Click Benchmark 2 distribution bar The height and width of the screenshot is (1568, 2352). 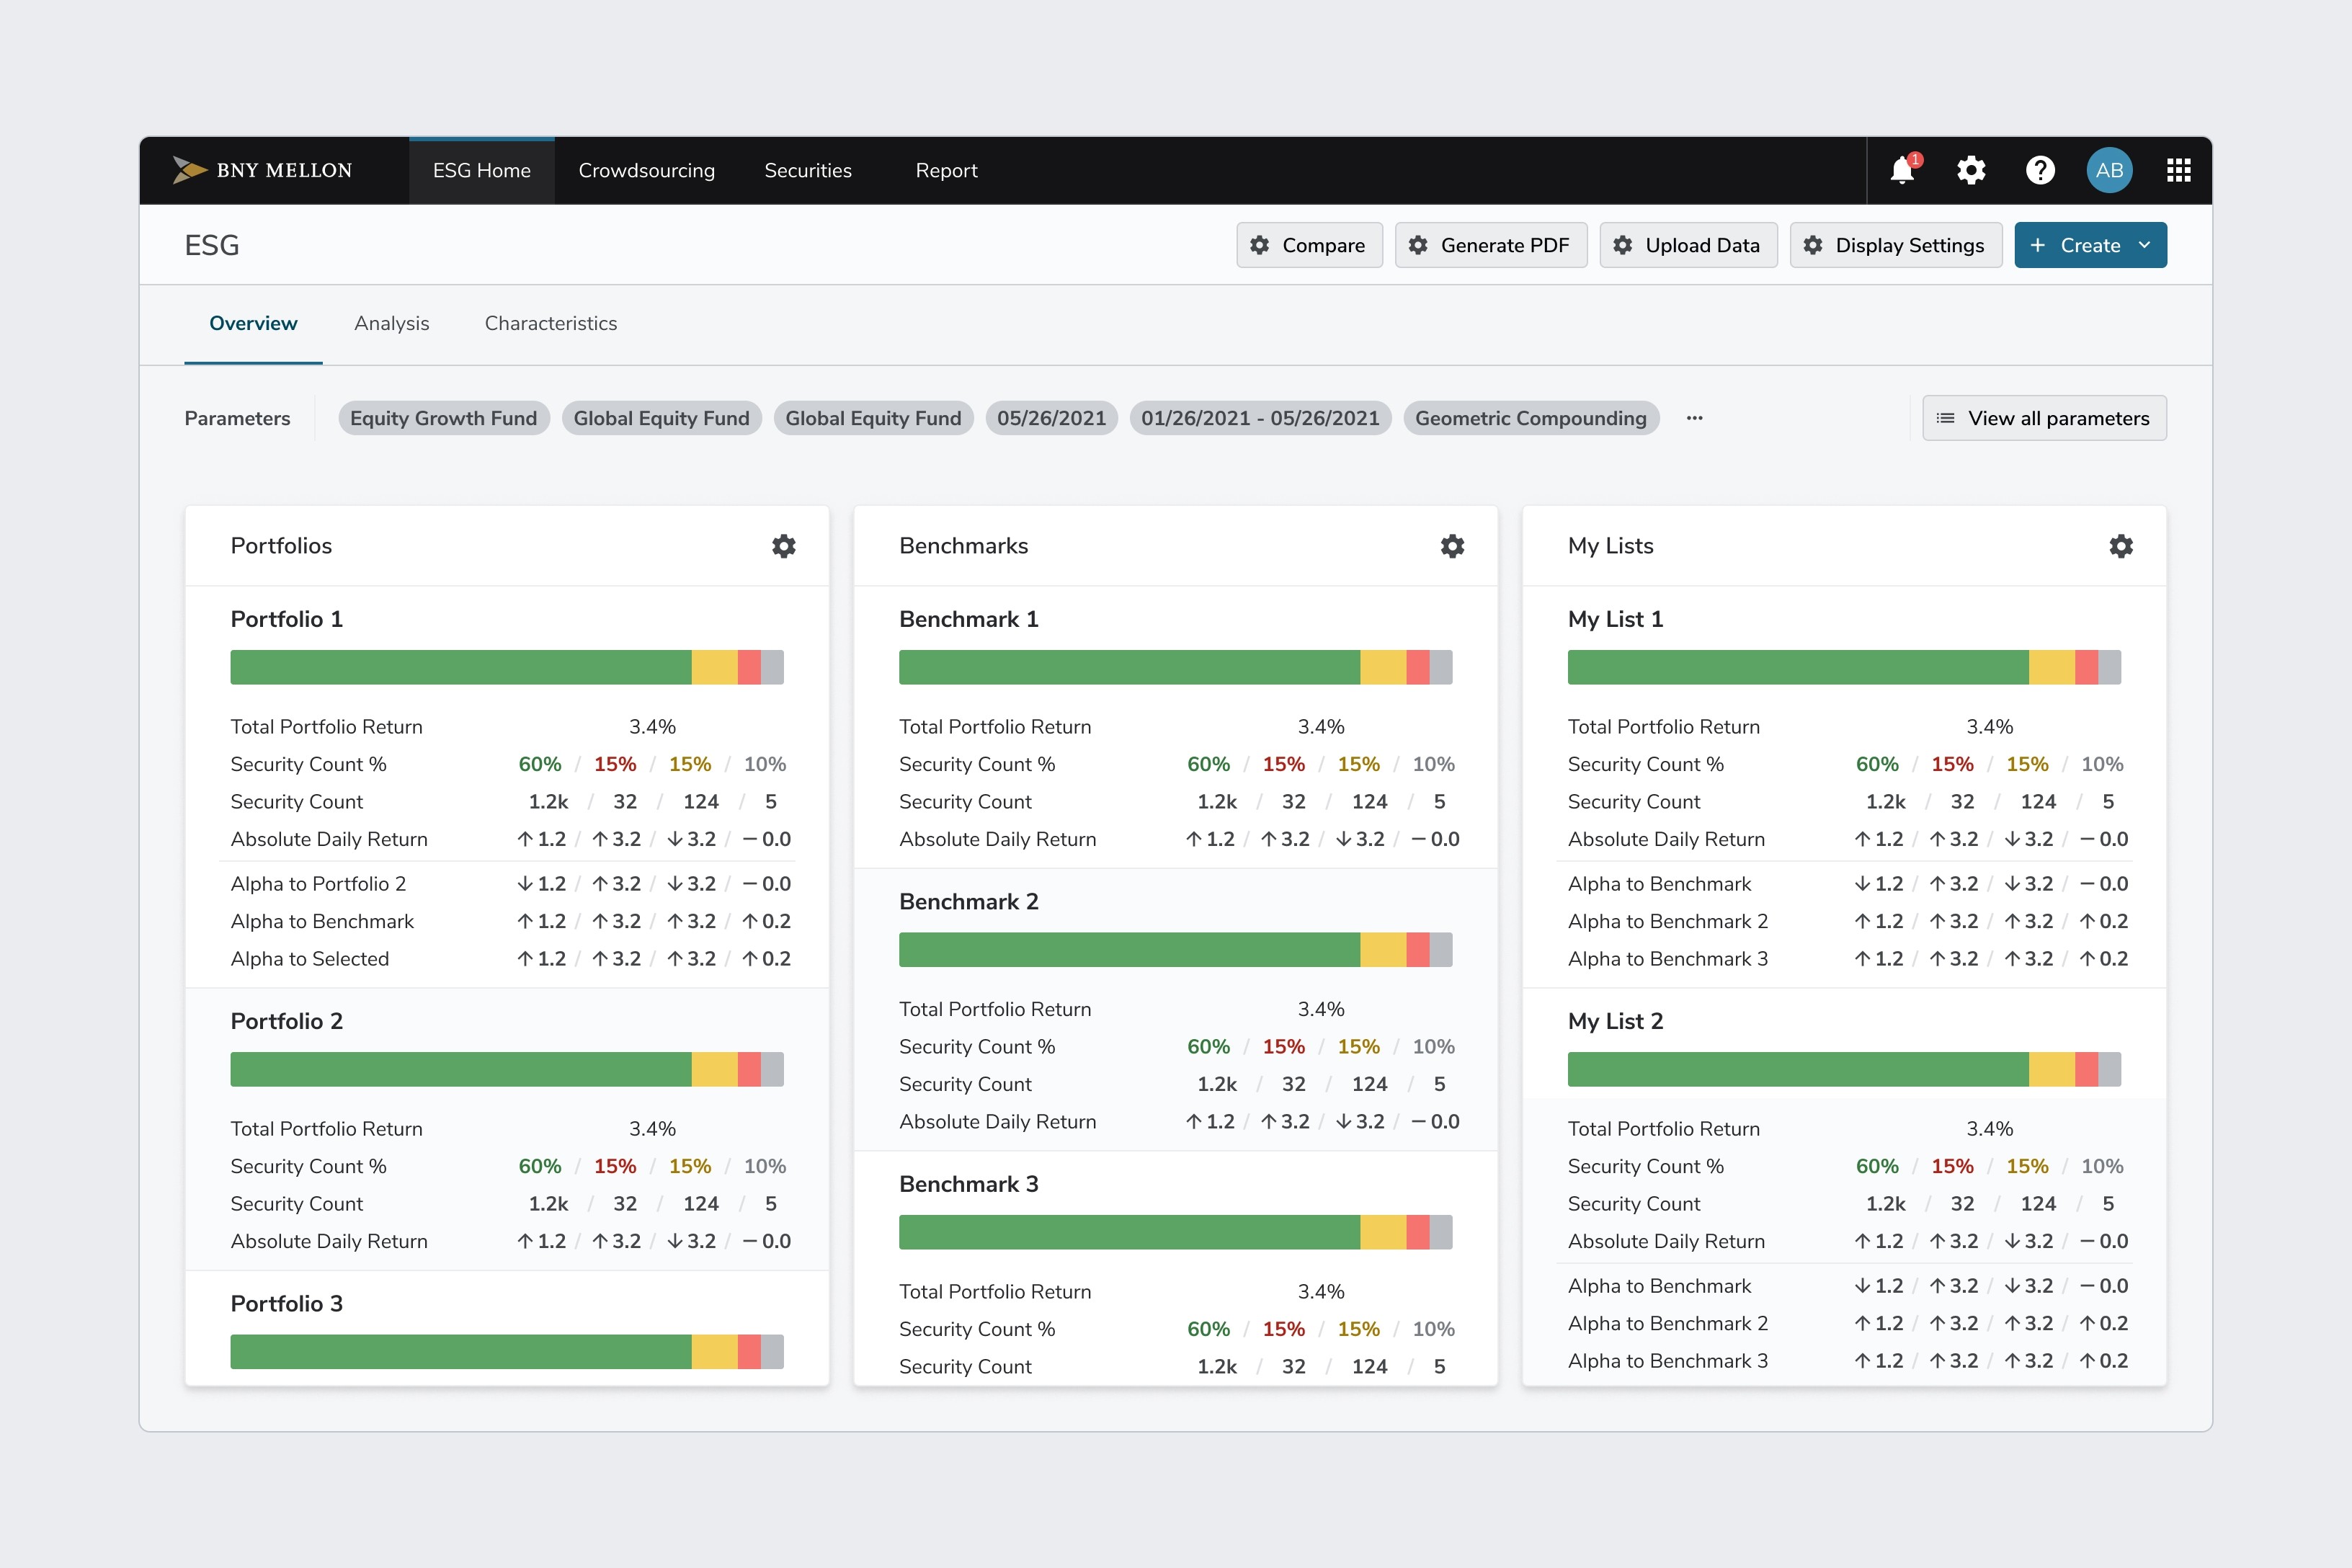(1175, 949)
